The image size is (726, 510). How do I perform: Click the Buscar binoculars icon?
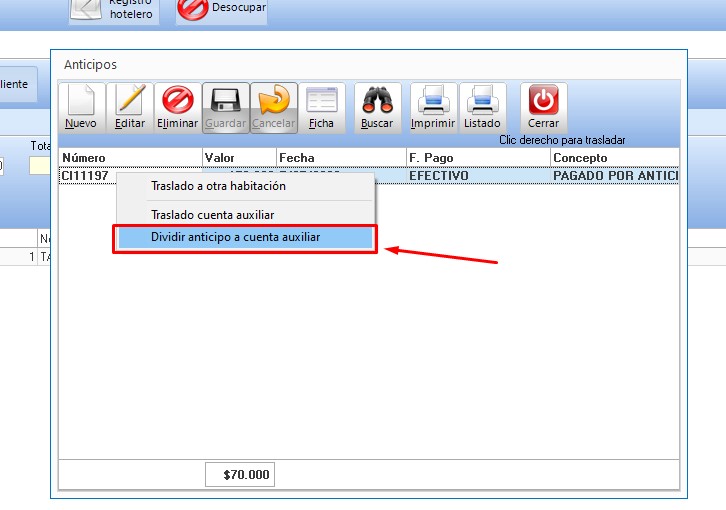point(377,100)
